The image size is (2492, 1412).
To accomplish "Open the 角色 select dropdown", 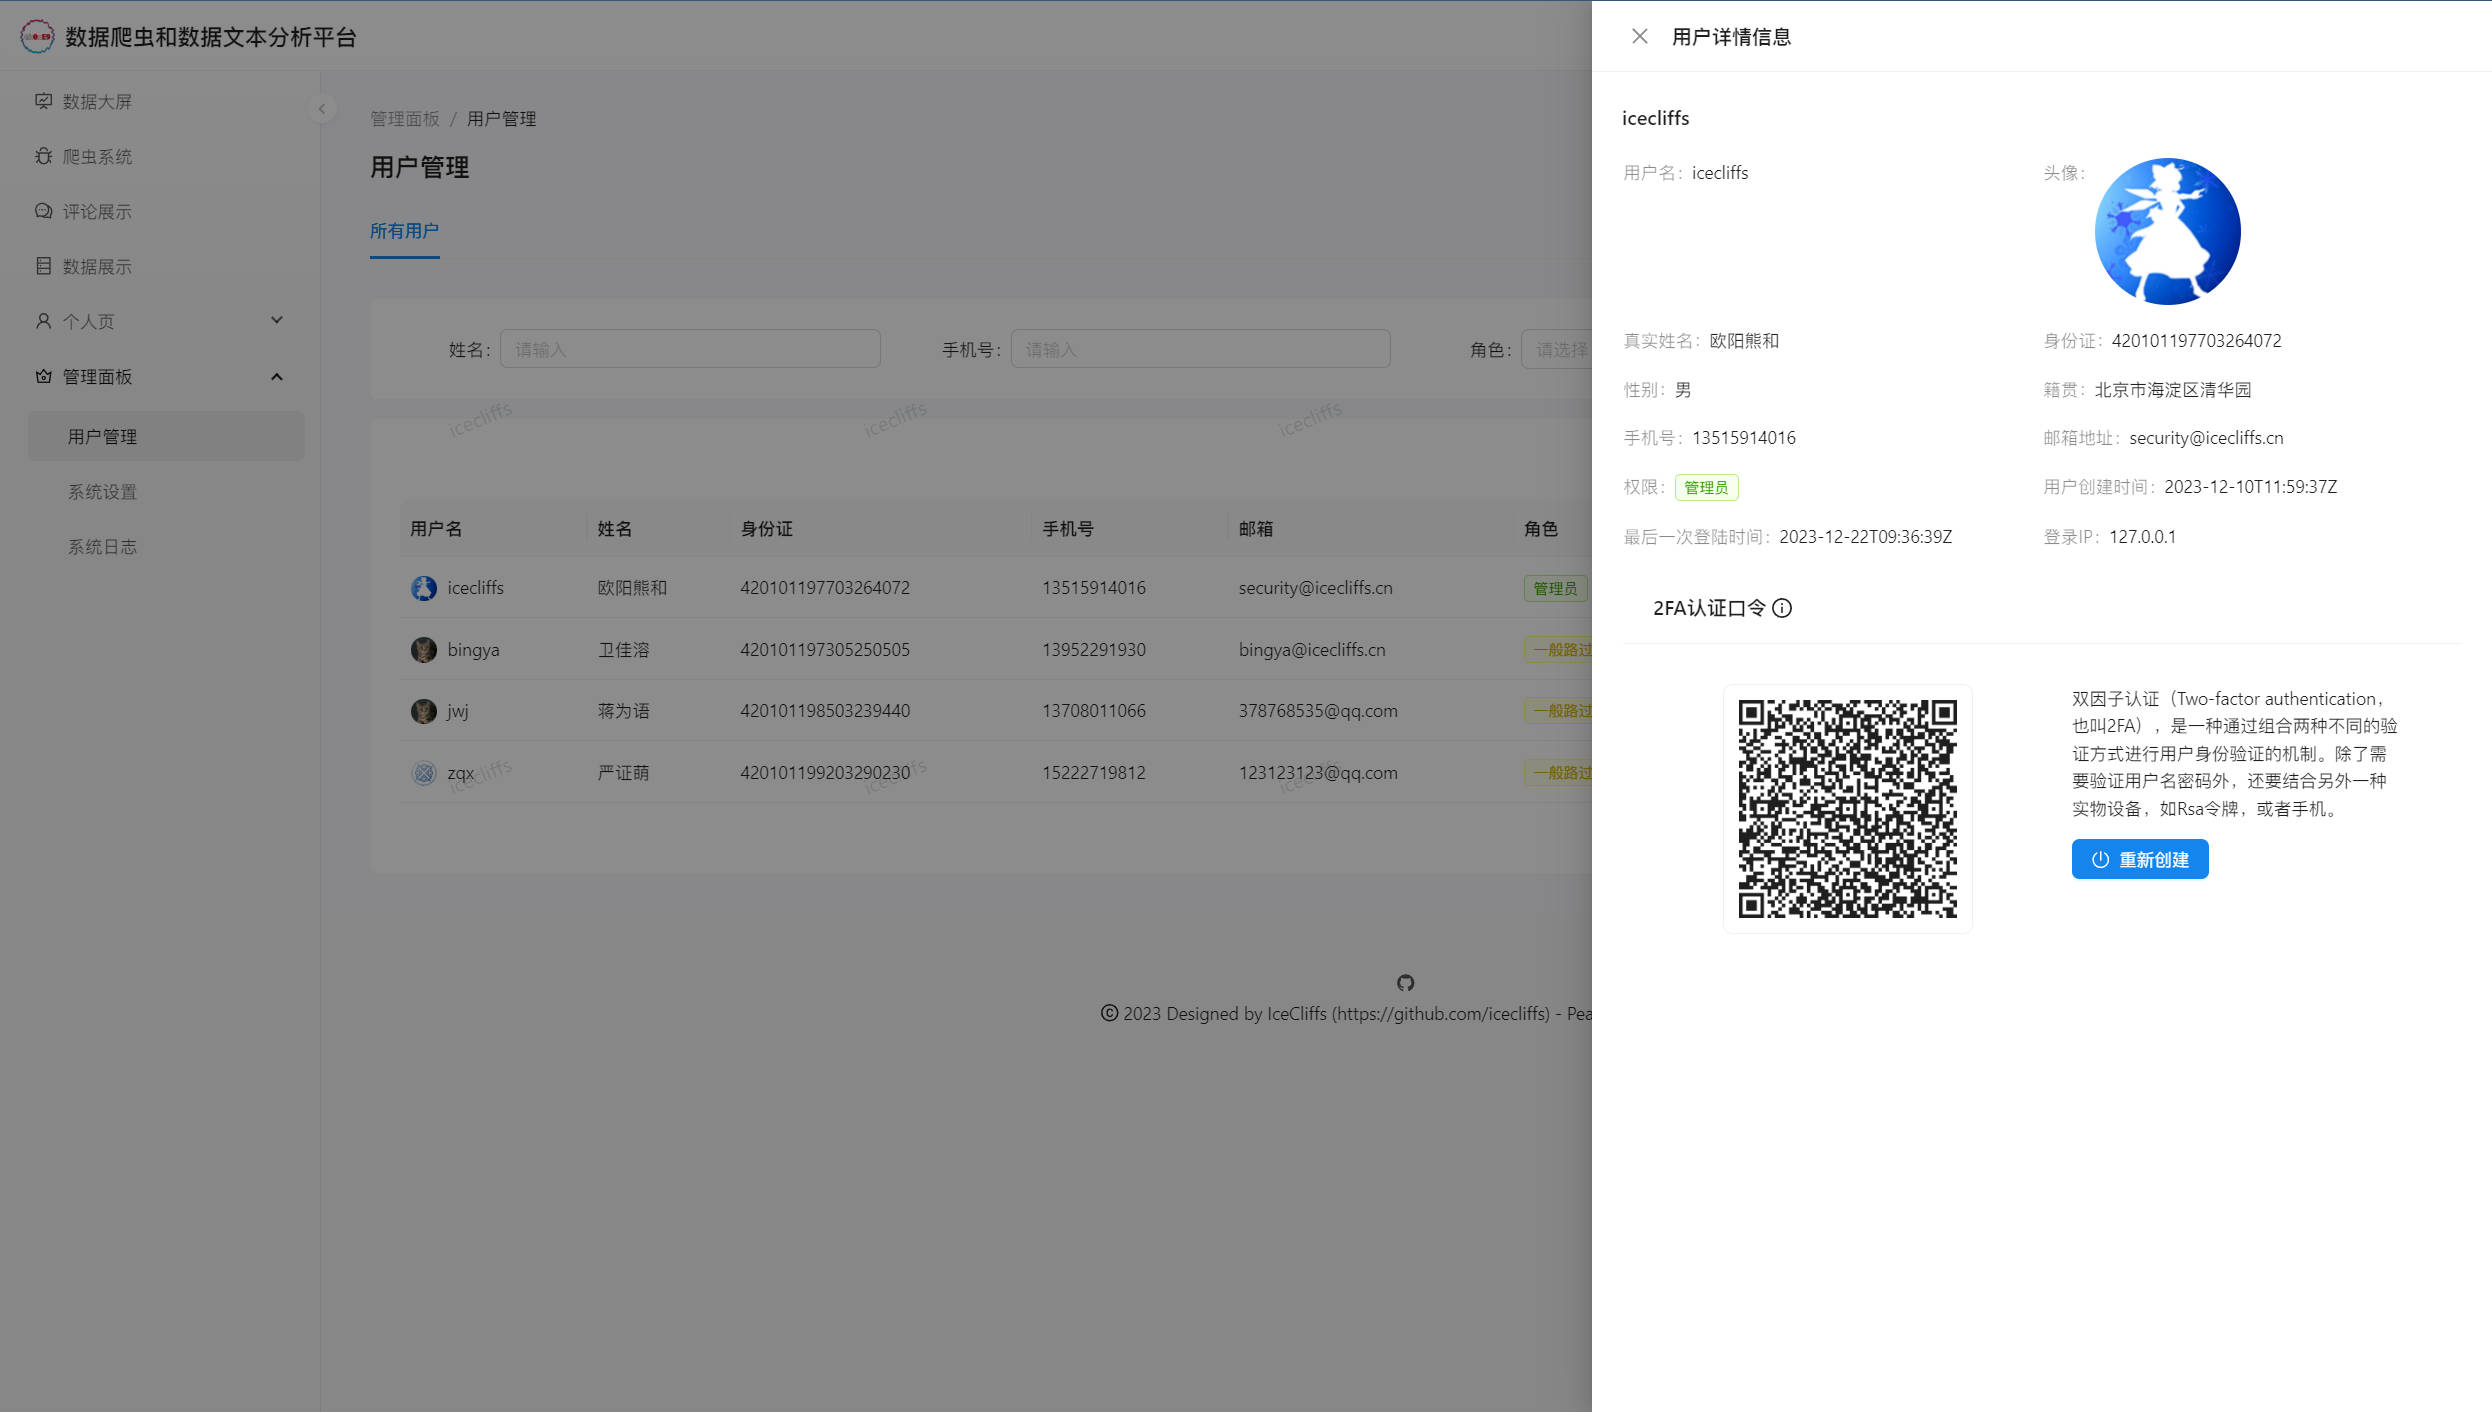I will click(1558, 350).
